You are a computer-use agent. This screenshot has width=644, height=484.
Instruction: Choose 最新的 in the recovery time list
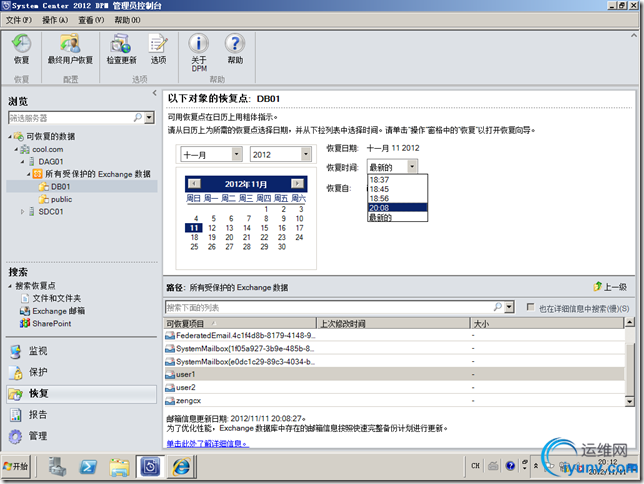click(397, 217)
